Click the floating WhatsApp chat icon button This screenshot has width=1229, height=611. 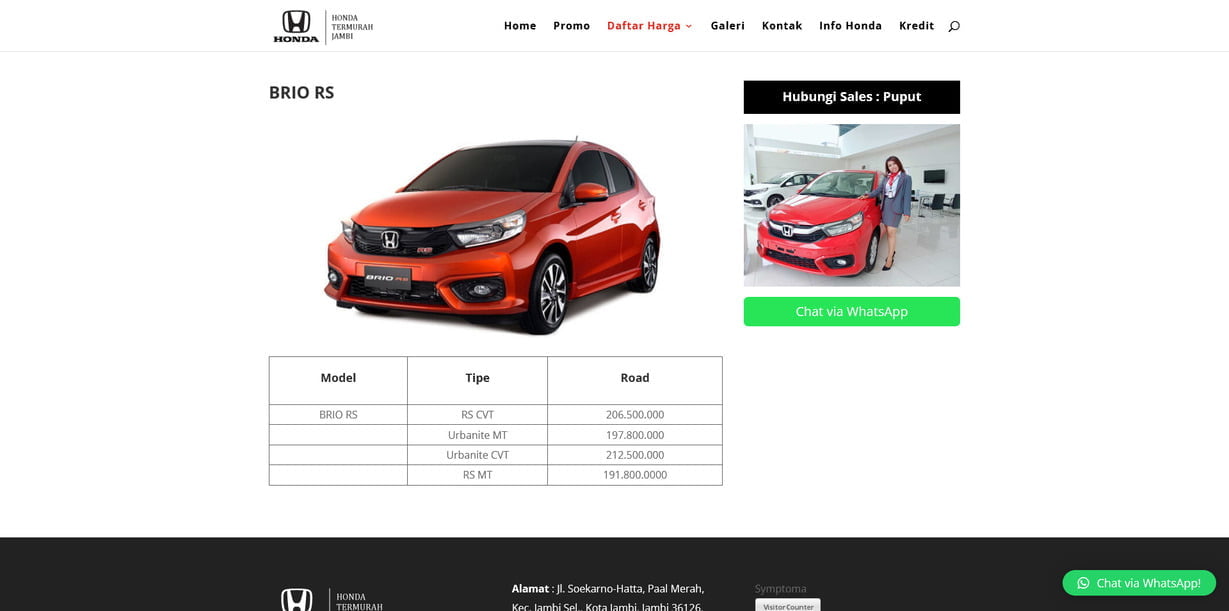(1139, 583)
